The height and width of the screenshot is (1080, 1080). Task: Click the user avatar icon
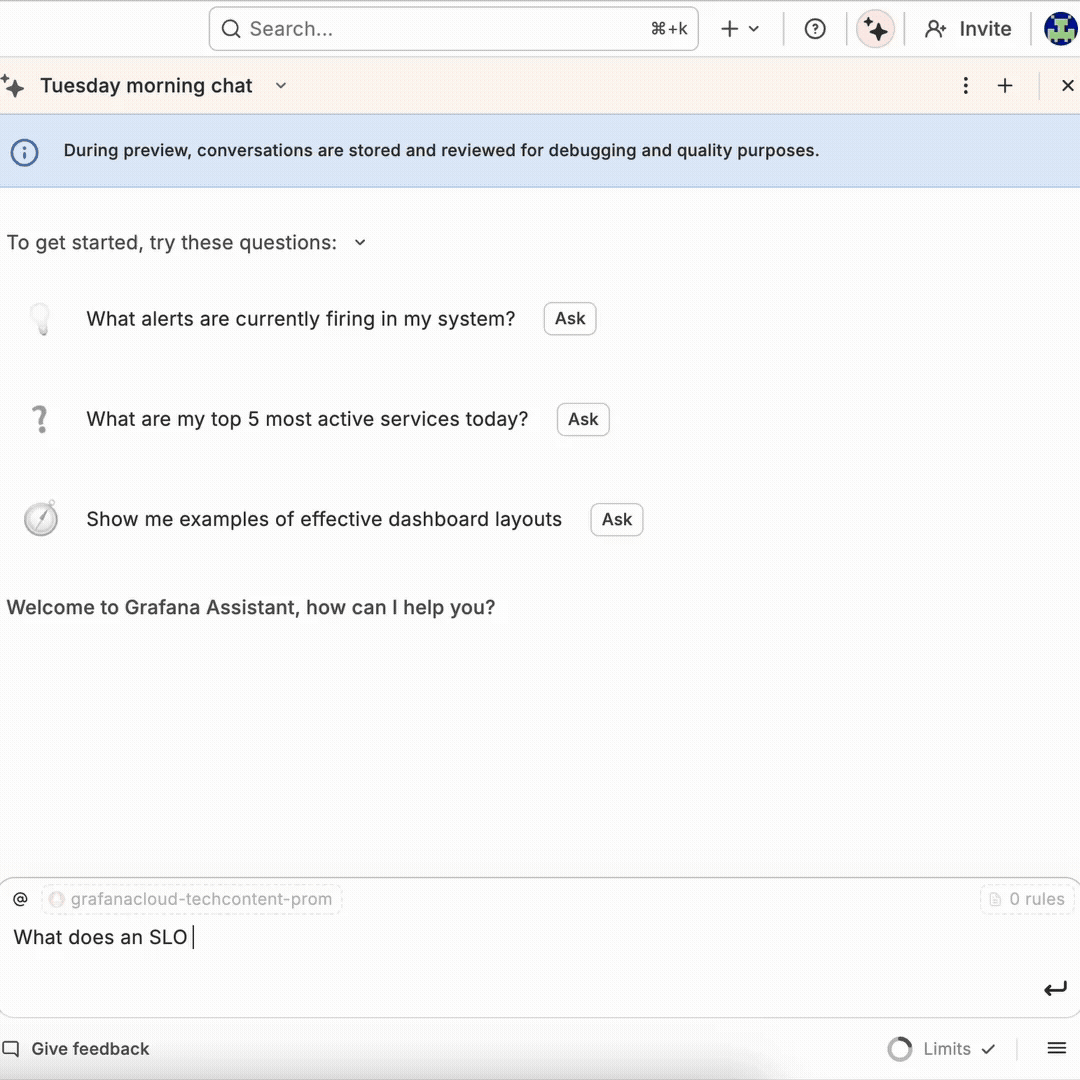[x=1061, y=30]
